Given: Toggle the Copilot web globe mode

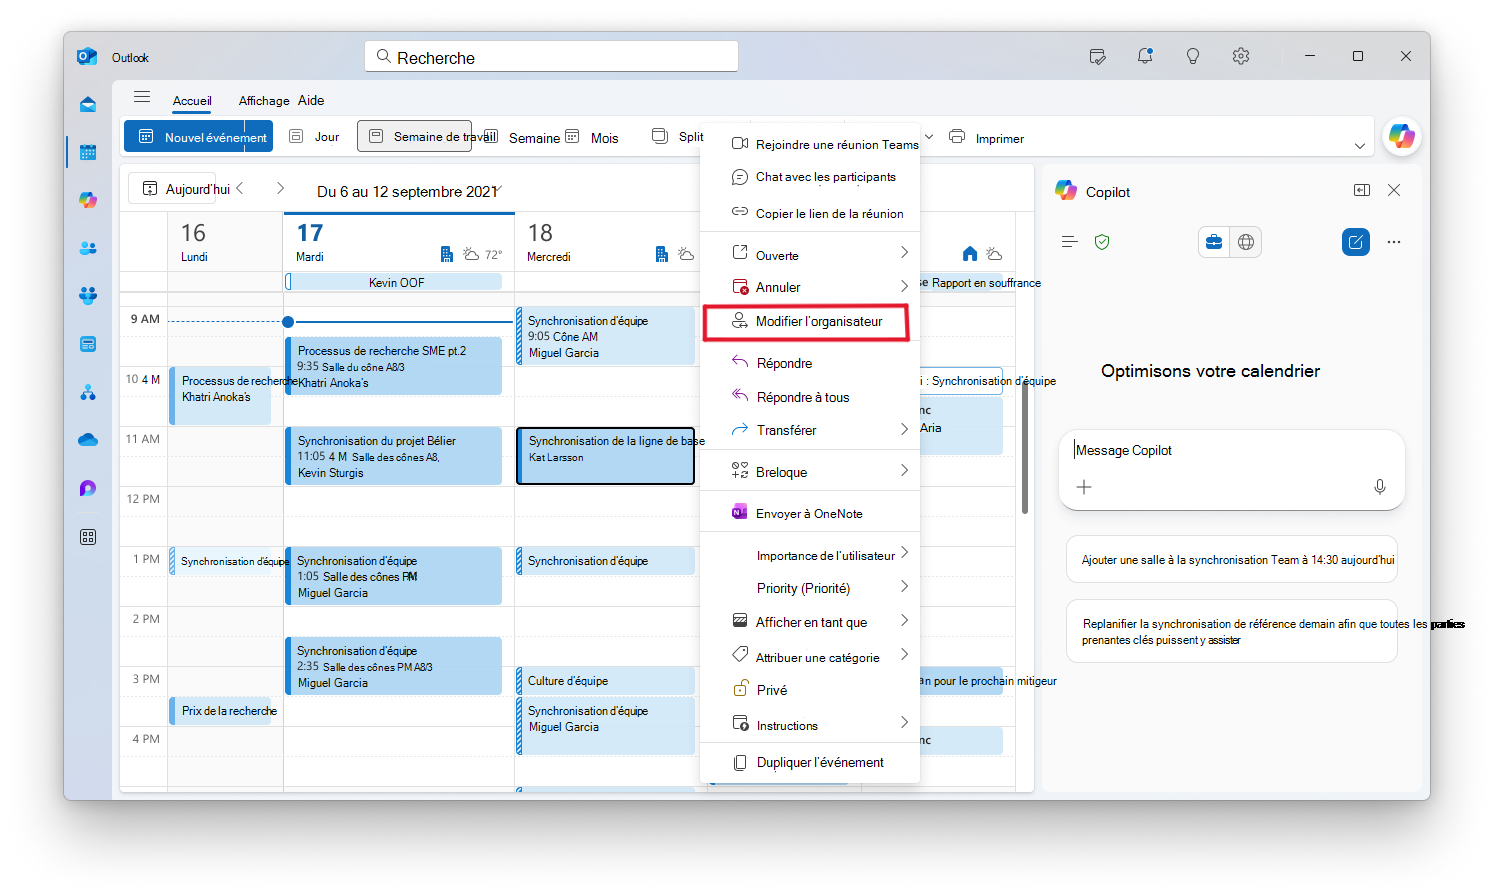Looking at the screenshot, I should click(1245, 241).
